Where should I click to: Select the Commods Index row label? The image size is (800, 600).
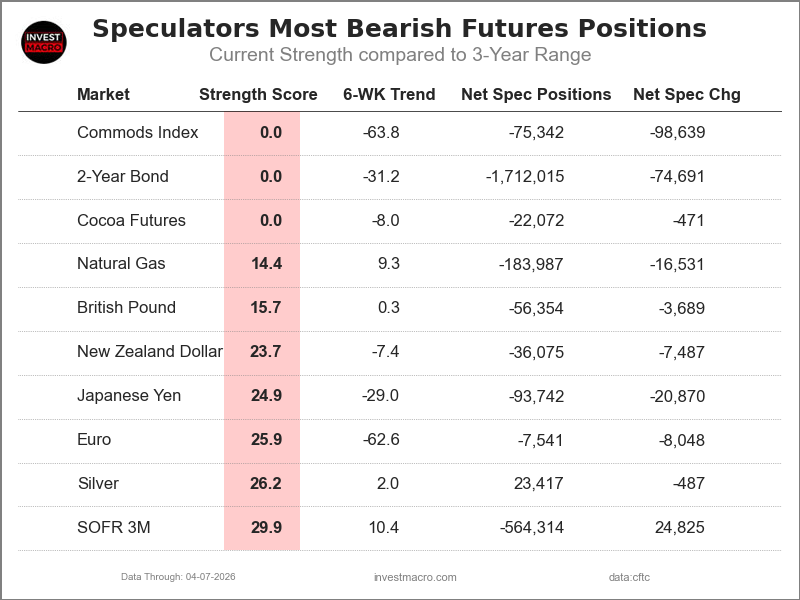point(138,133)
